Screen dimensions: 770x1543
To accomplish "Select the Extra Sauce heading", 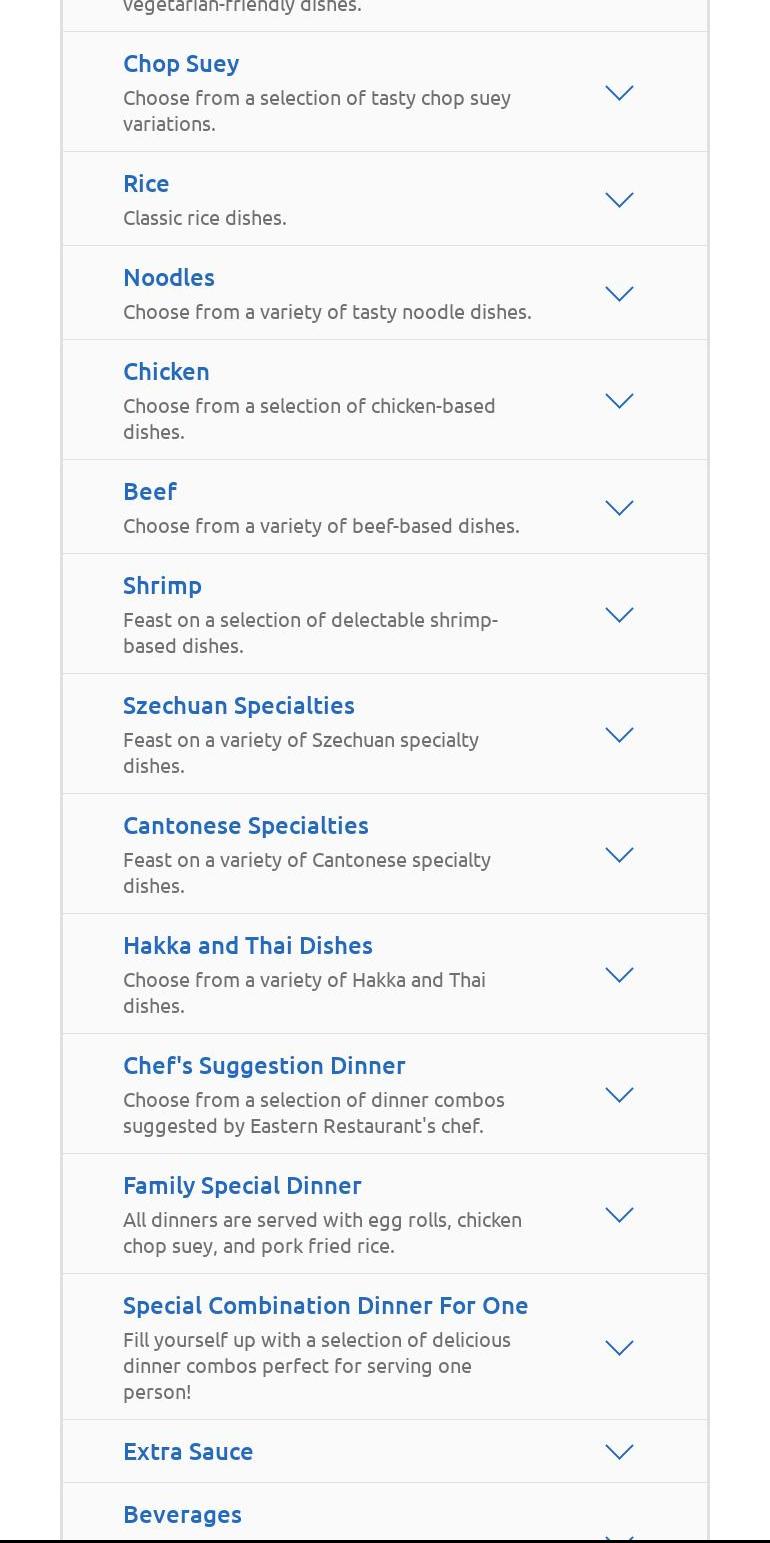I will pos(188,1452).
